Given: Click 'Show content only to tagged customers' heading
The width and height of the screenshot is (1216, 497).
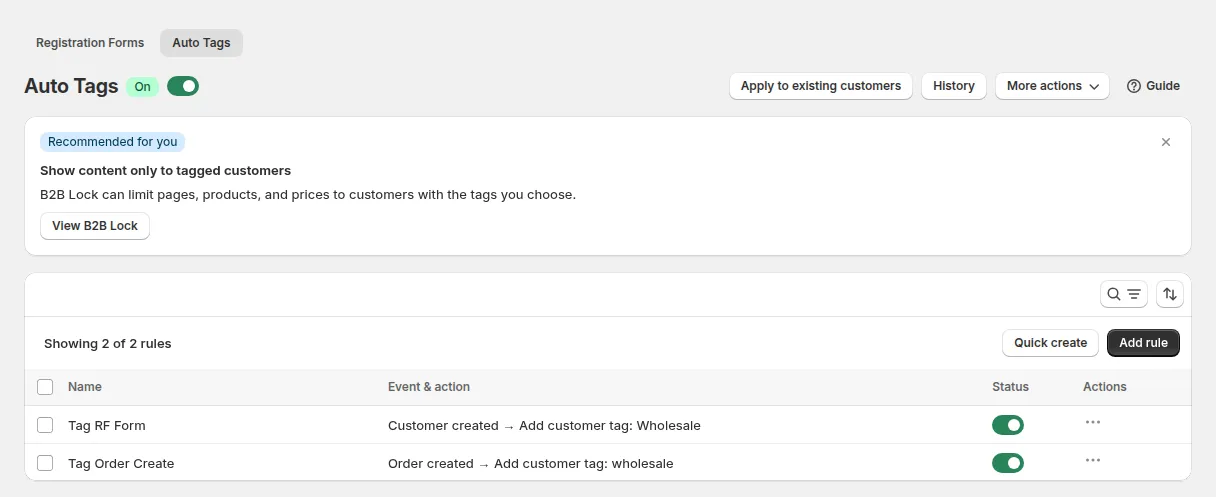Looking at the screenshot, I should 166,171.
